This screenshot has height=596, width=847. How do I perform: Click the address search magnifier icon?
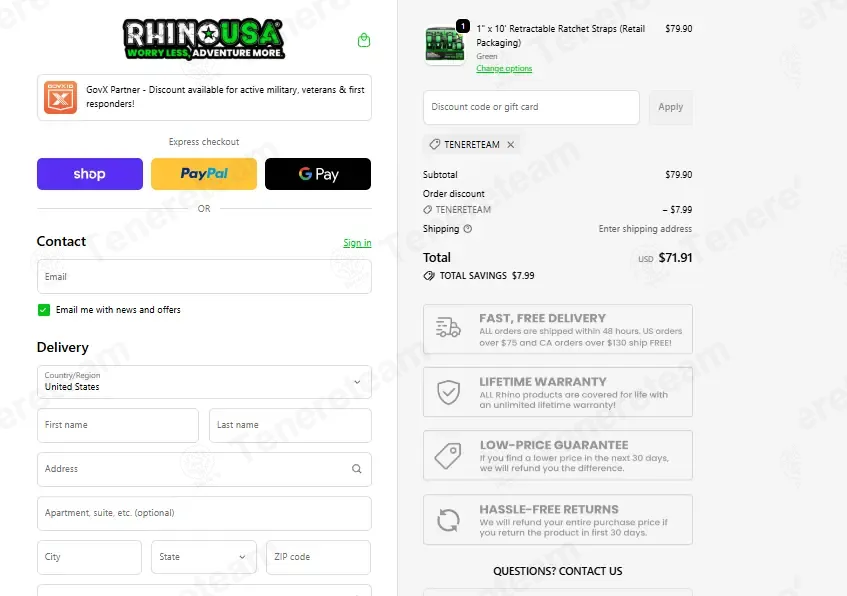click(x=357, y=469)
